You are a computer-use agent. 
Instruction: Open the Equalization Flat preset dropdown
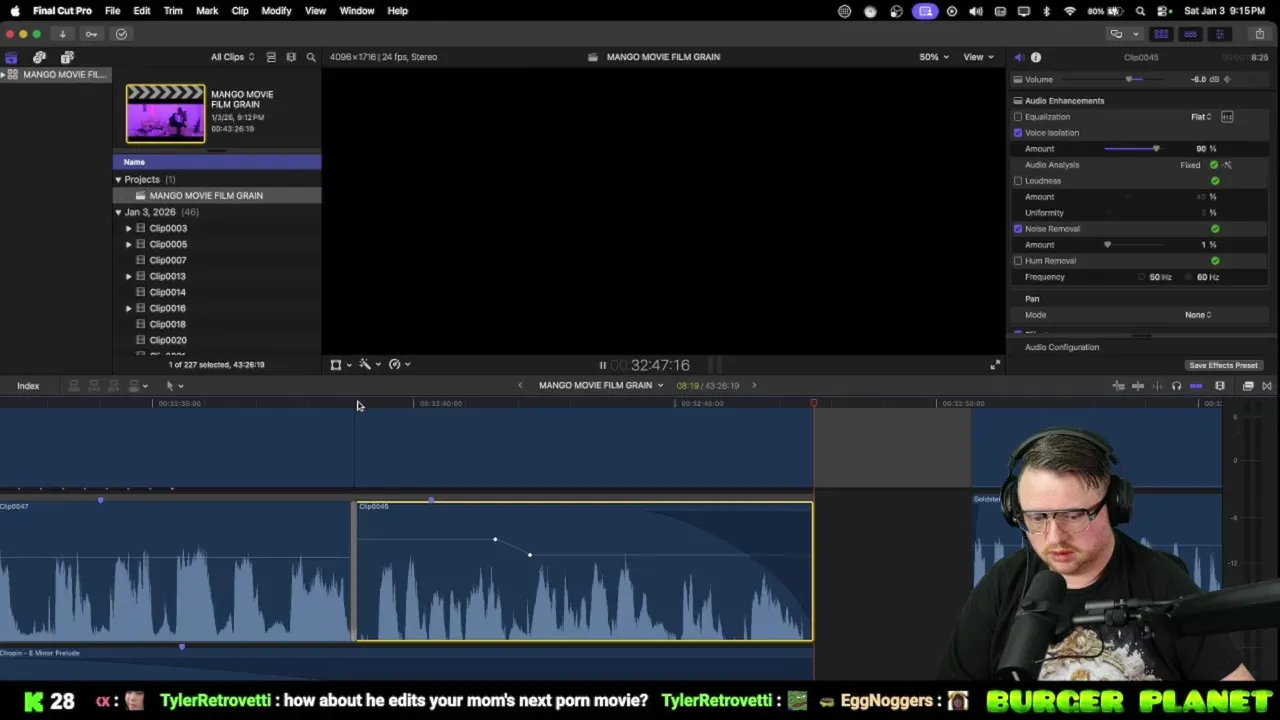[x=1201, y=117]
